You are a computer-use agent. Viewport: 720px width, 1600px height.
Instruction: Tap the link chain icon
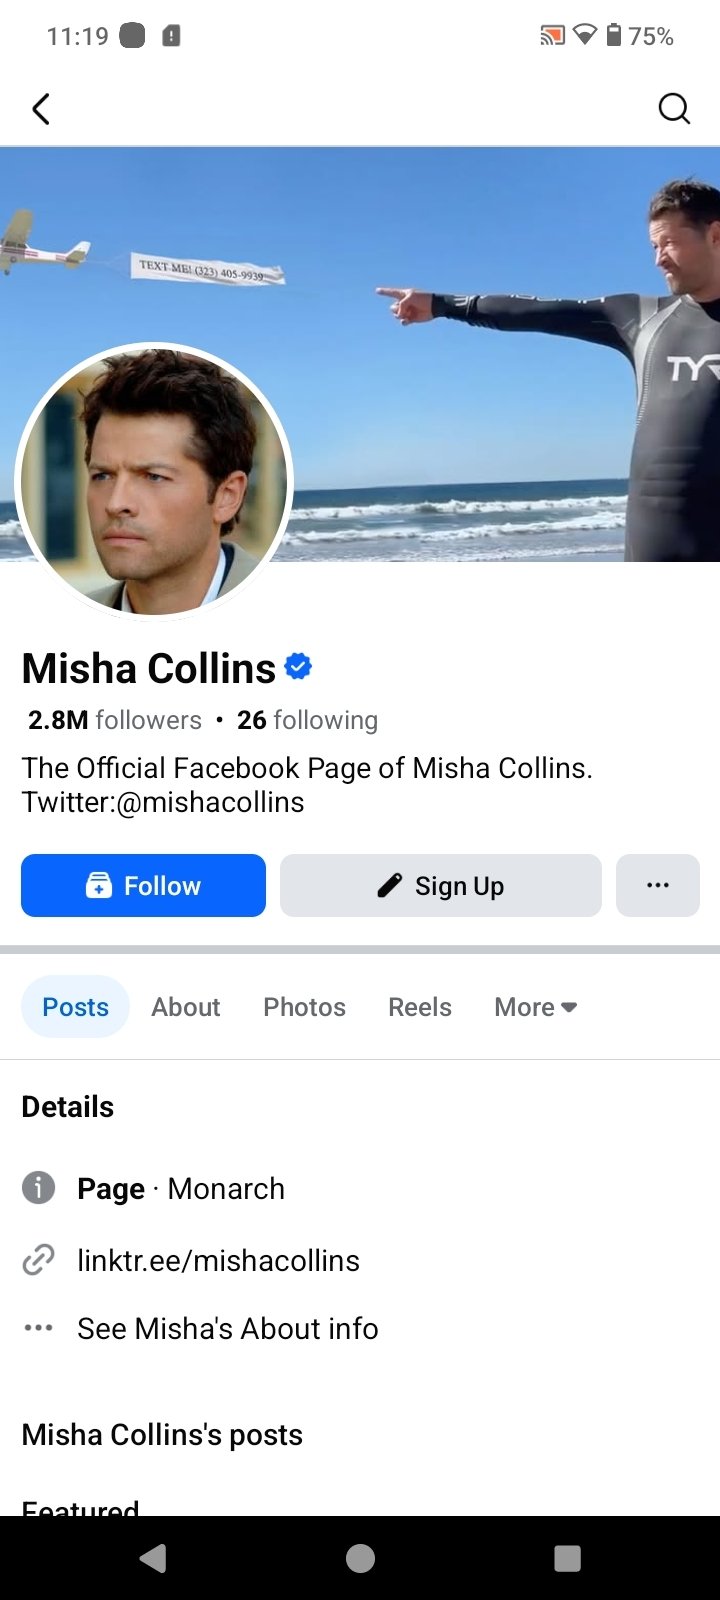(x=38, y=1260)
